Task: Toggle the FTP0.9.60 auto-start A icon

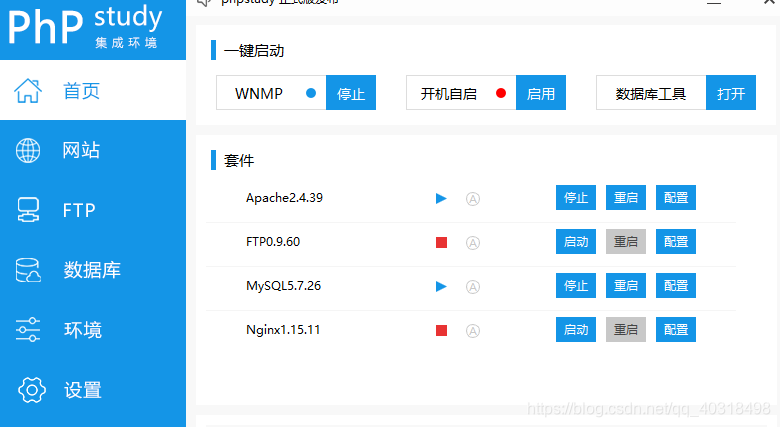Action: coord(473,243)
